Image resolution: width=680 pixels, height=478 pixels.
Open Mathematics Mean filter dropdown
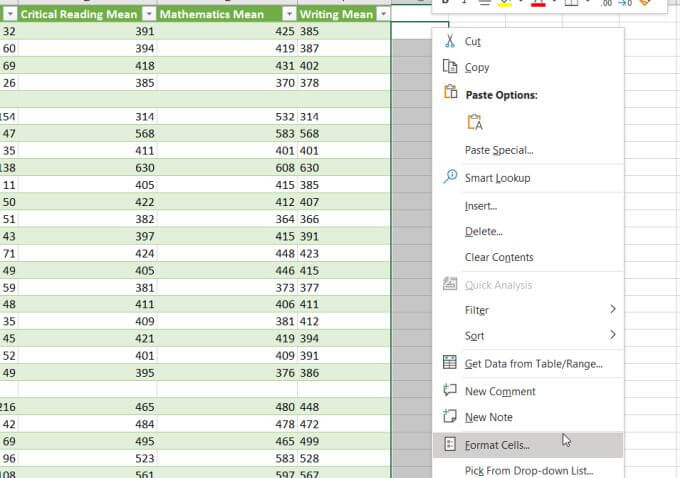289,15
